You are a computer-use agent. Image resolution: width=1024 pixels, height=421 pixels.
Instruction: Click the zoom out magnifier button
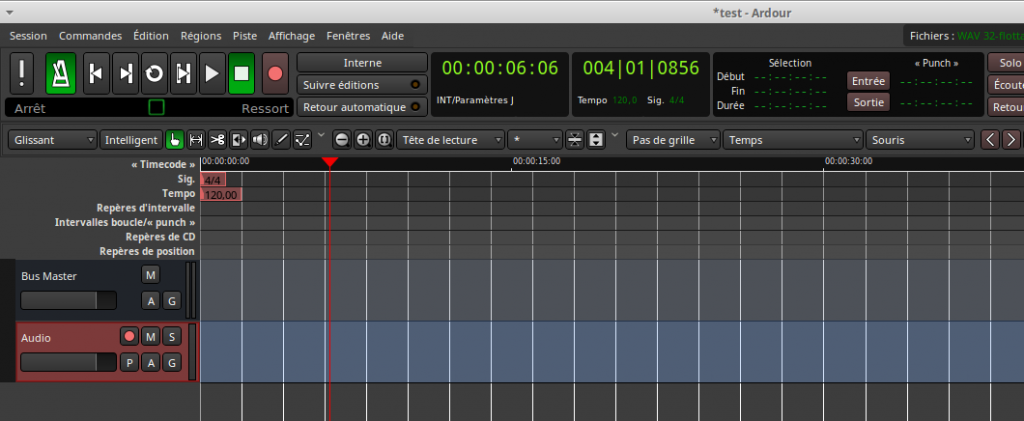click(342, 140)
